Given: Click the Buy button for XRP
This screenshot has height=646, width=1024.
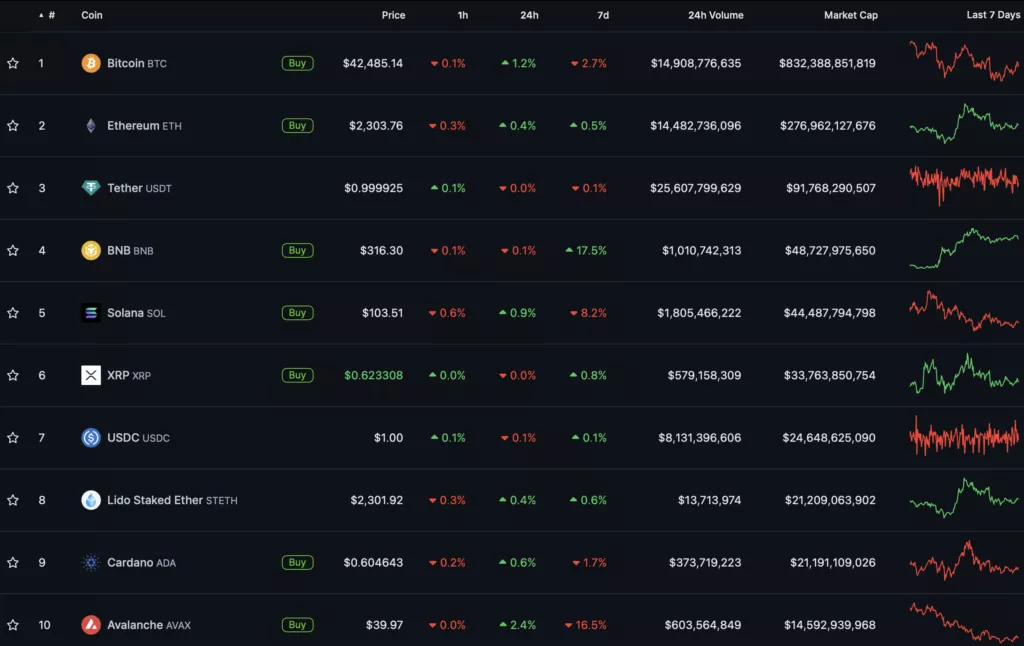Looking at the screenshot, I should [297, 375].
